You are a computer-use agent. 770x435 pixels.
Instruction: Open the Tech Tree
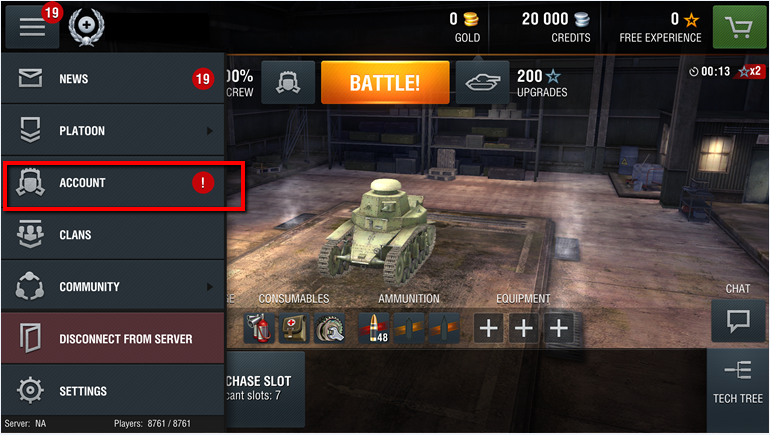tap(738, 383)
